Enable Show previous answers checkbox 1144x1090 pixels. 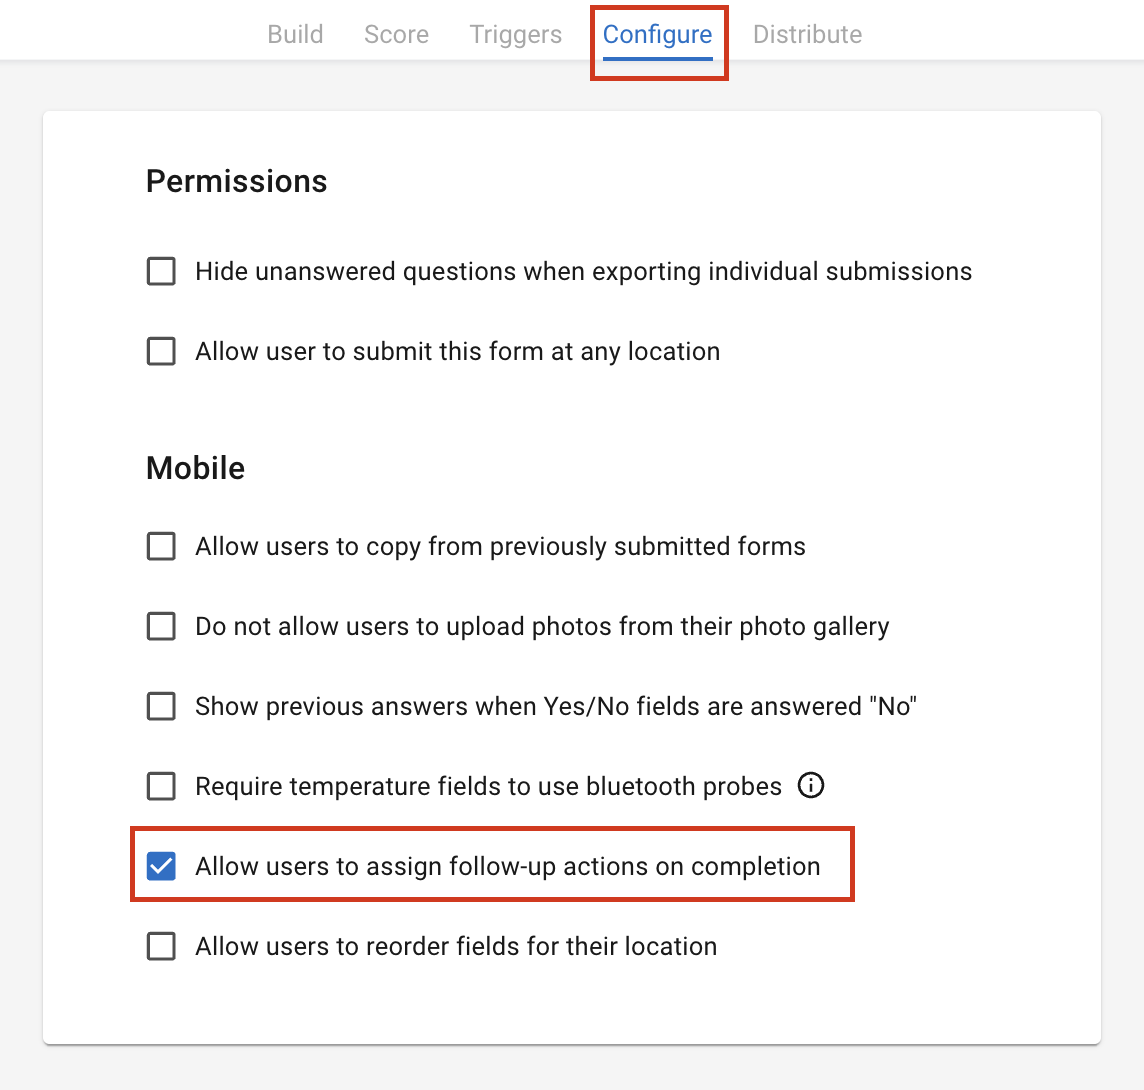[x=161, y=706]
